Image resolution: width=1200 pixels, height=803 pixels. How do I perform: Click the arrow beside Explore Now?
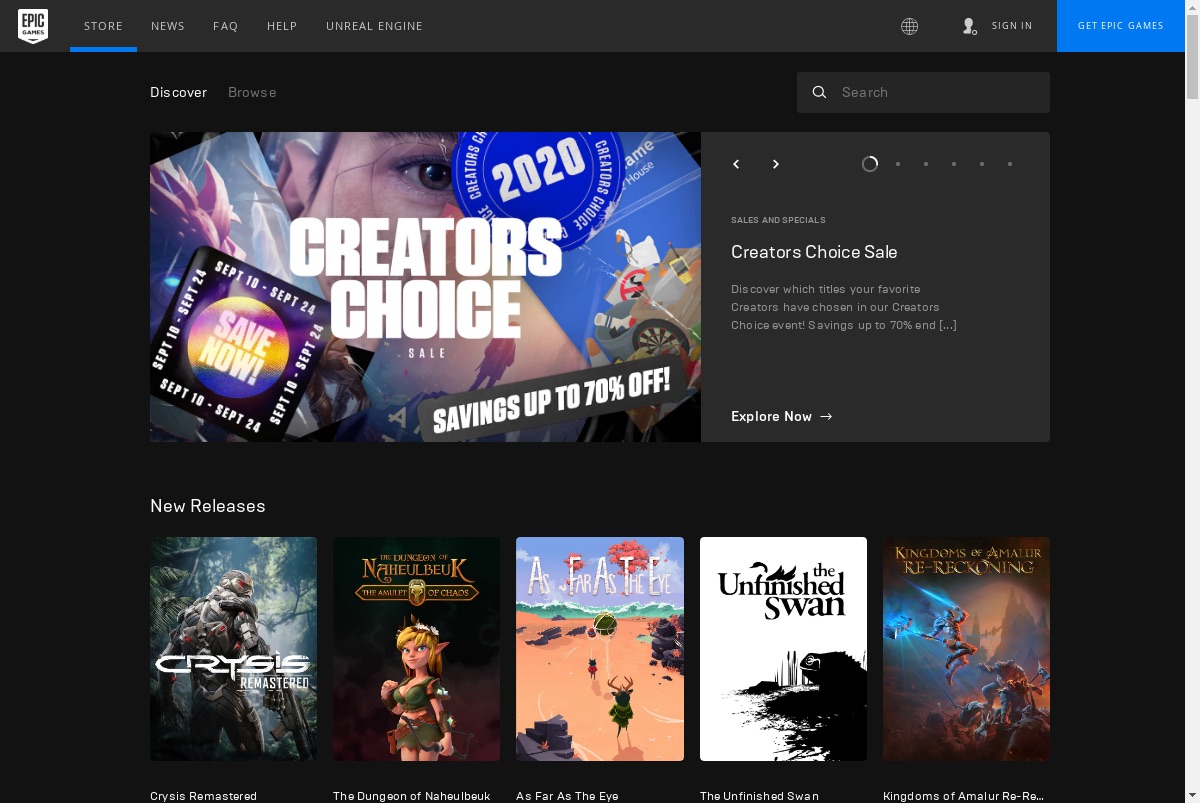click(826, 417)
